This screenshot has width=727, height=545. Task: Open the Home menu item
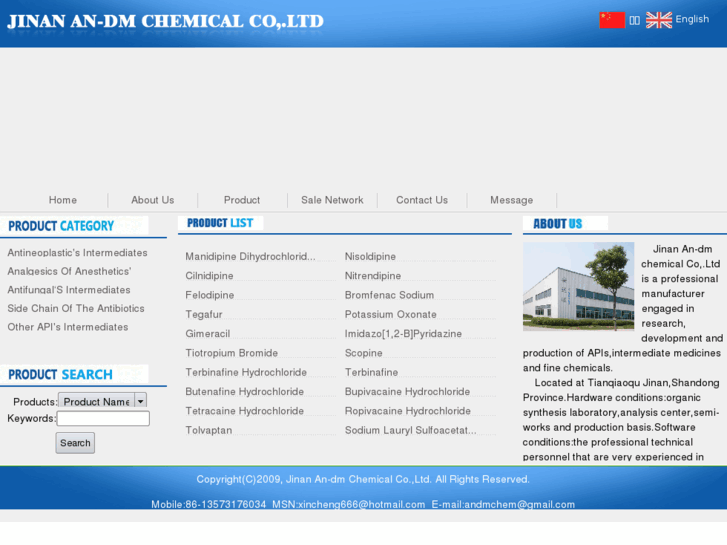point(63,200)
